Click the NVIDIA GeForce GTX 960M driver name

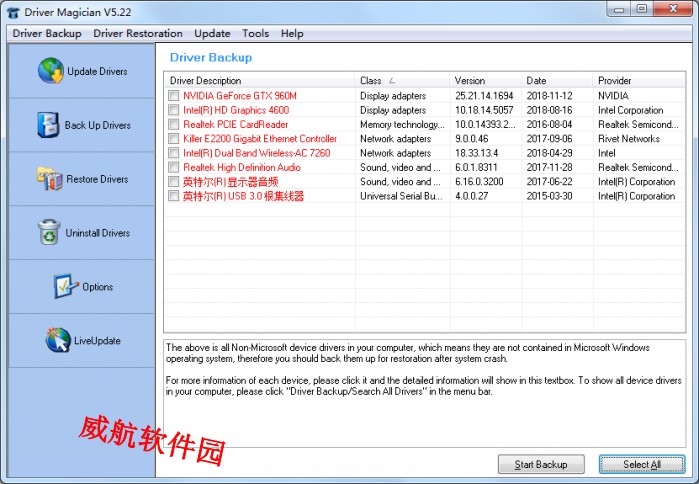coord(240,96)
